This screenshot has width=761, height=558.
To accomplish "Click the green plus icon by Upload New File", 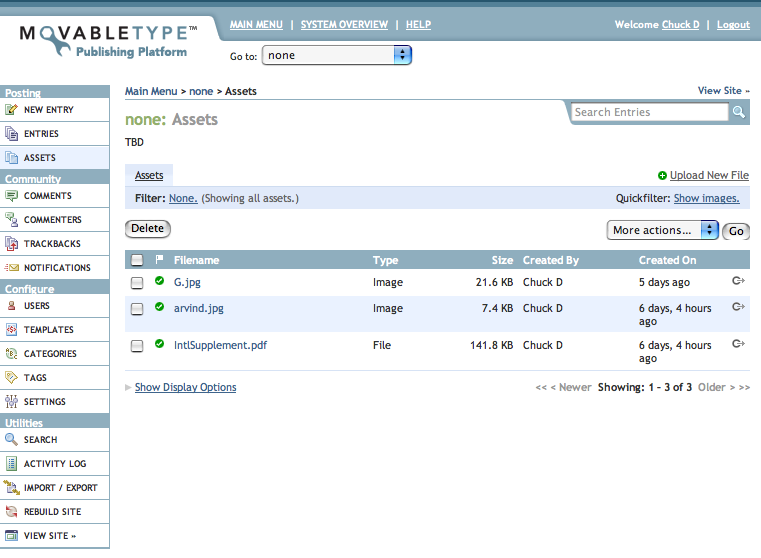I will (x=662, y=176).
